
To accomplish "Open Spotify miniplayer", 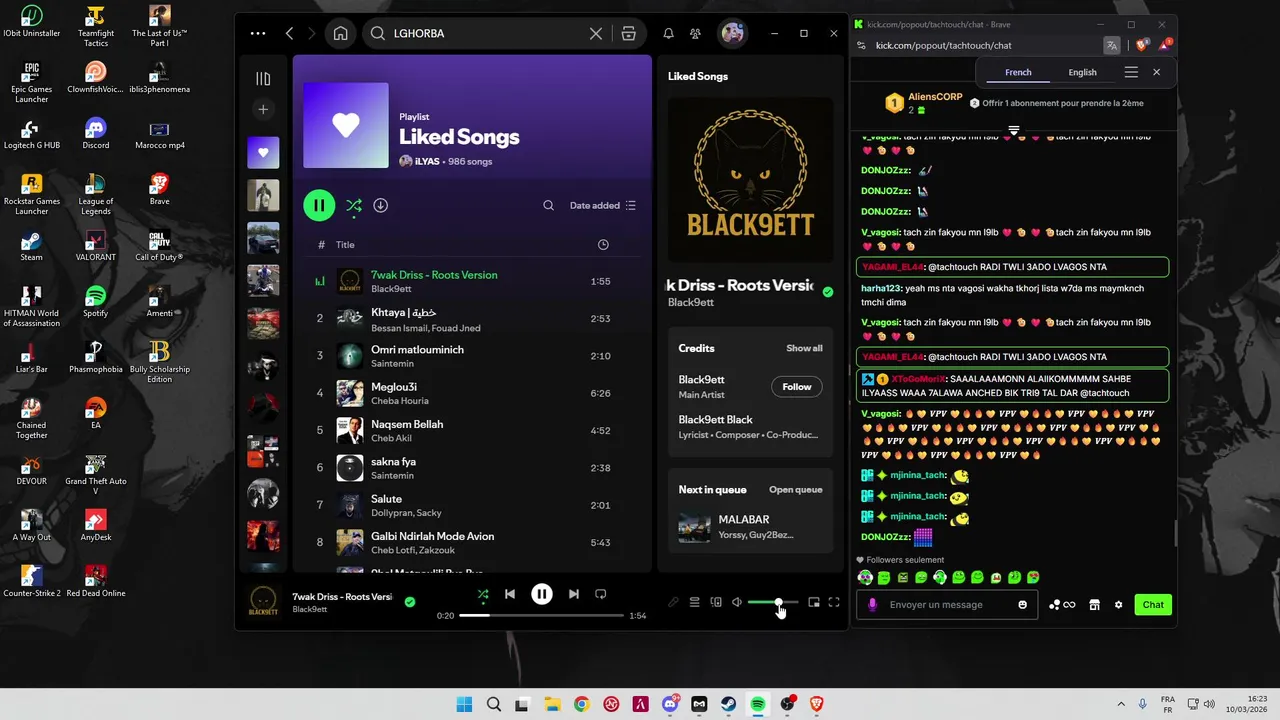I will coord(814,602).
